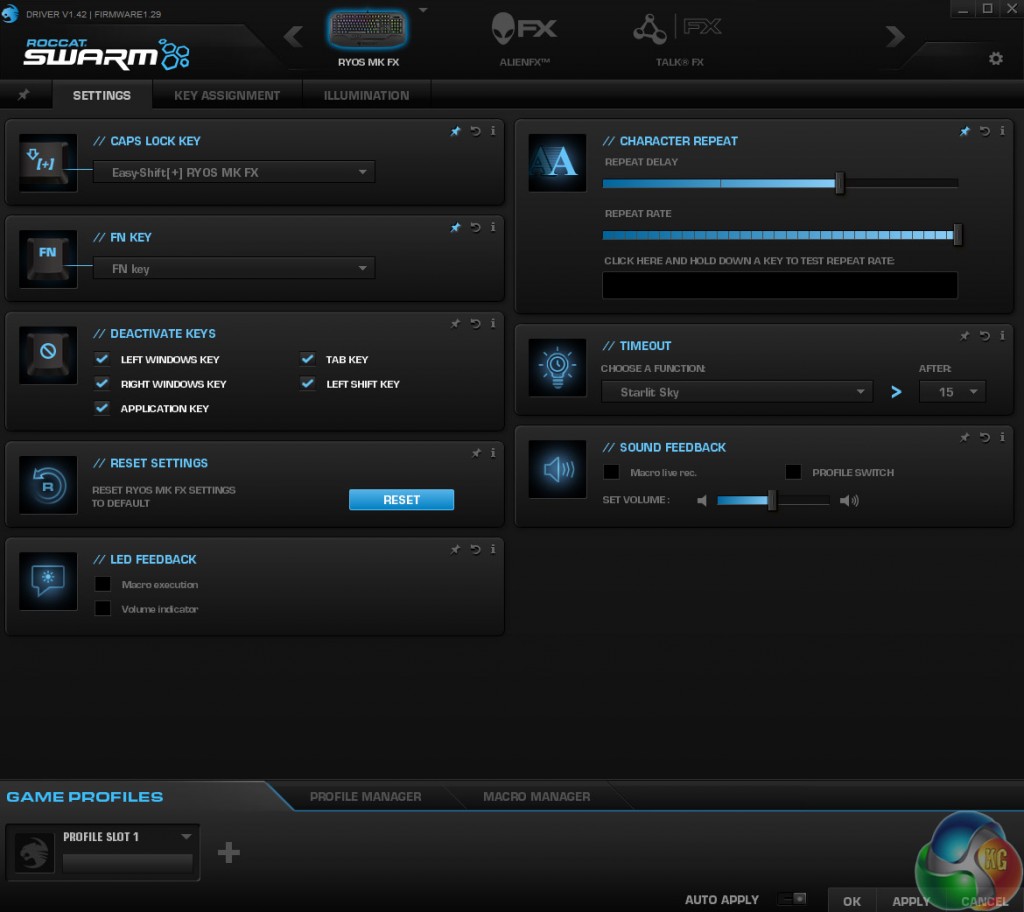Pin the Character Repeat panel
The image size is (1024, 912).
coord(965,131)
